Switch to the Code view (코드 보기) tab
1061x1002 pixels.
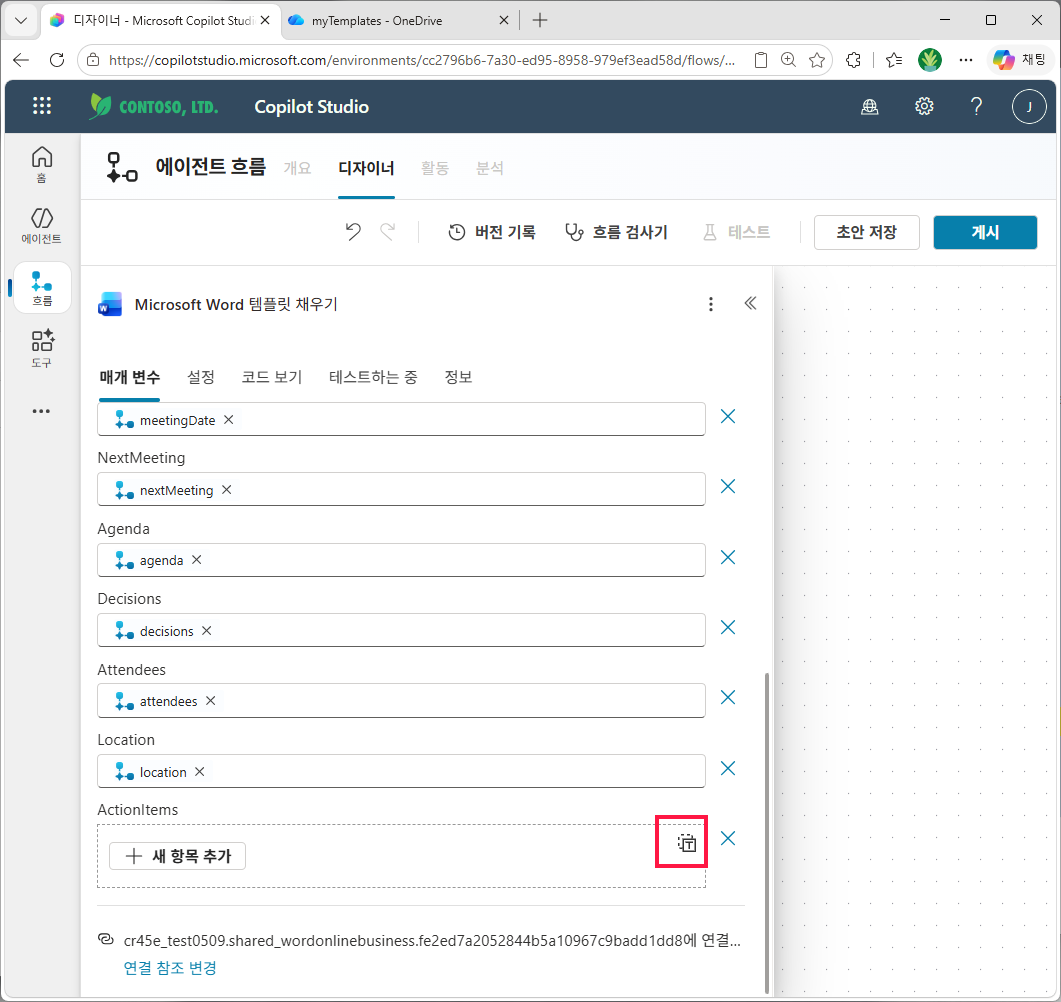(x=272, y=377)
